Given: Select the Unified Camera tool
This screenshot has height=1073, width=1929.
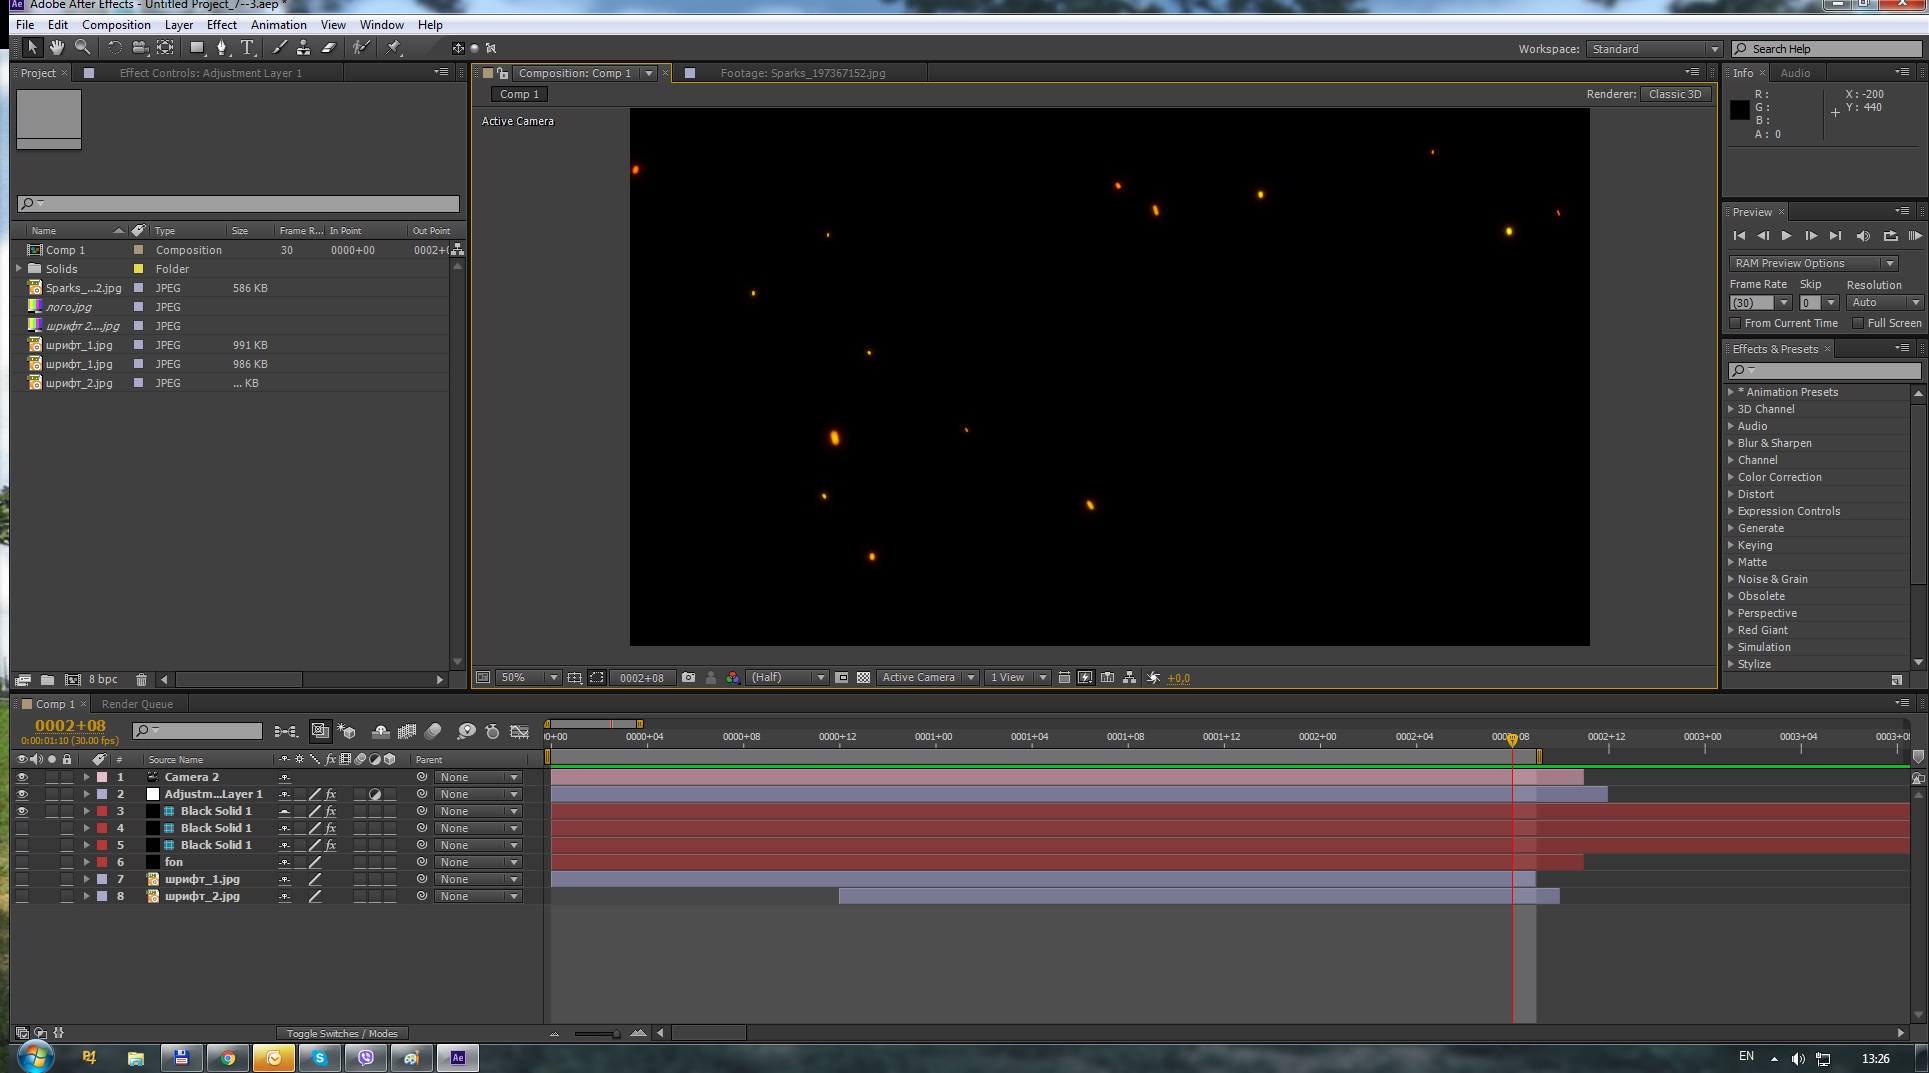Looking at the screenshot, I should pyautogui.click(x=140, y=47).
